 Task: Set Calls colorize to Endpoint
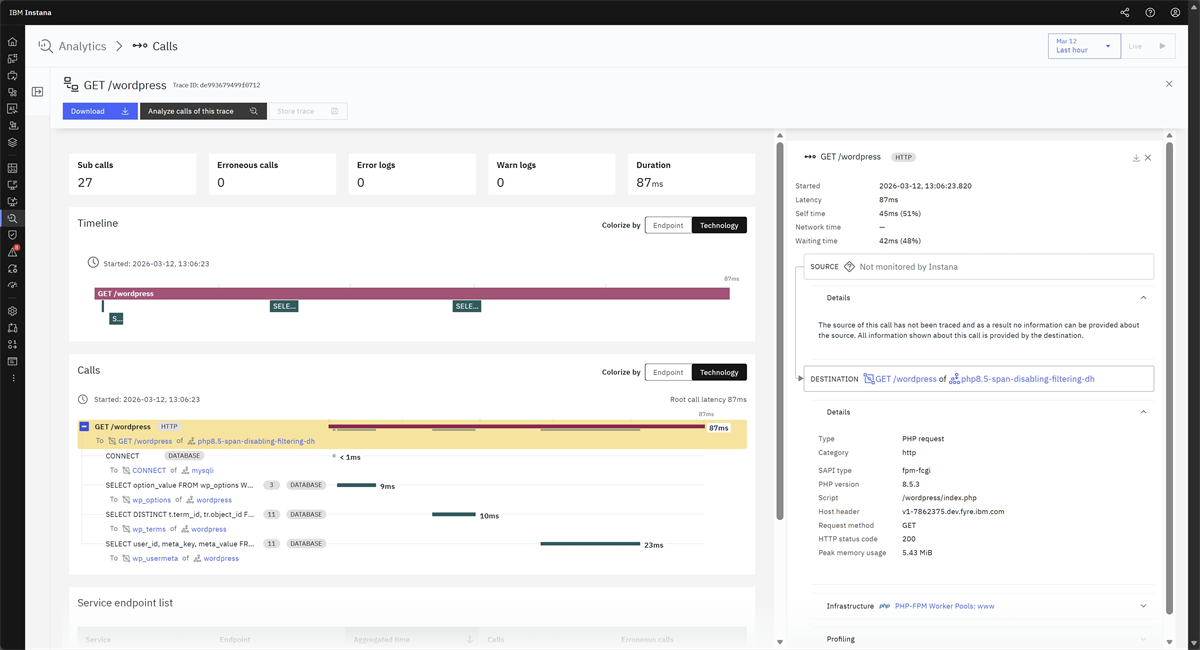pyautogui.click(x=668, y=372)
